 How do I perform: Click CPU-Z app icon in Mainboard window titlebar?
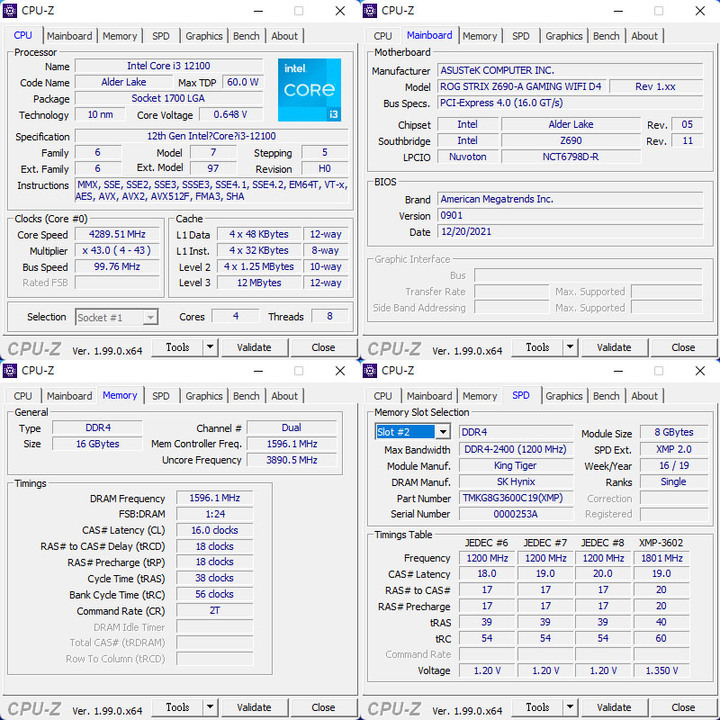click(370, 10)
